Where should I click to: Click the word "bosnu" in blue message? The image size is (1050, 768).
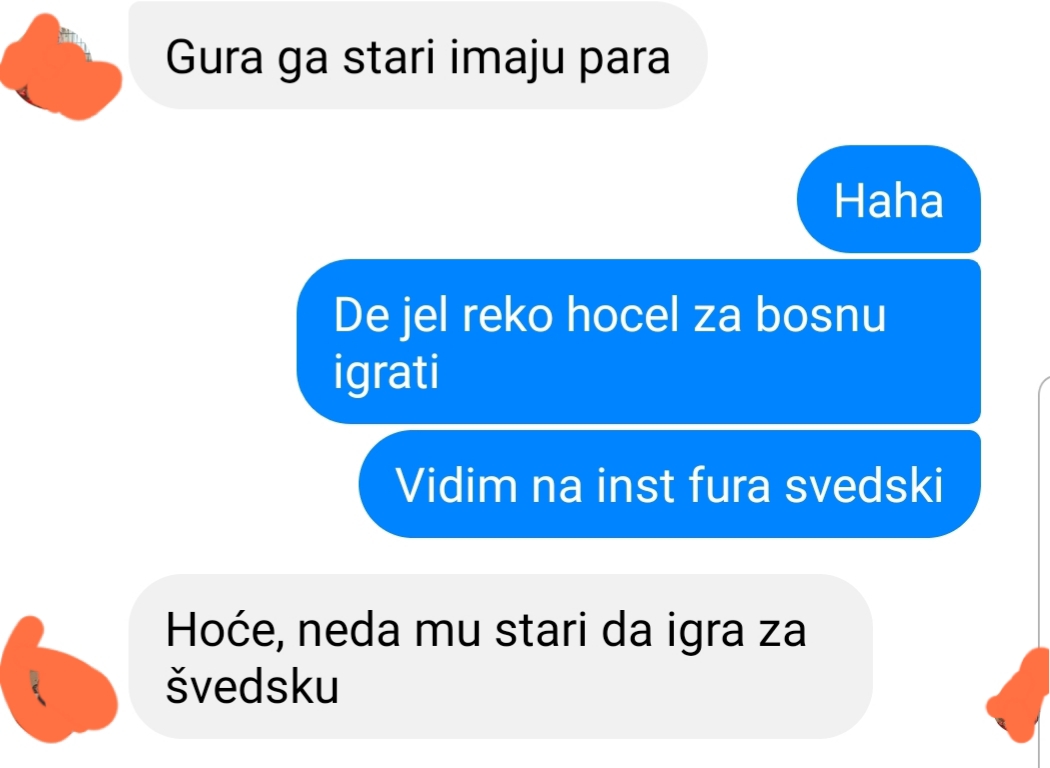click(821, 314)
